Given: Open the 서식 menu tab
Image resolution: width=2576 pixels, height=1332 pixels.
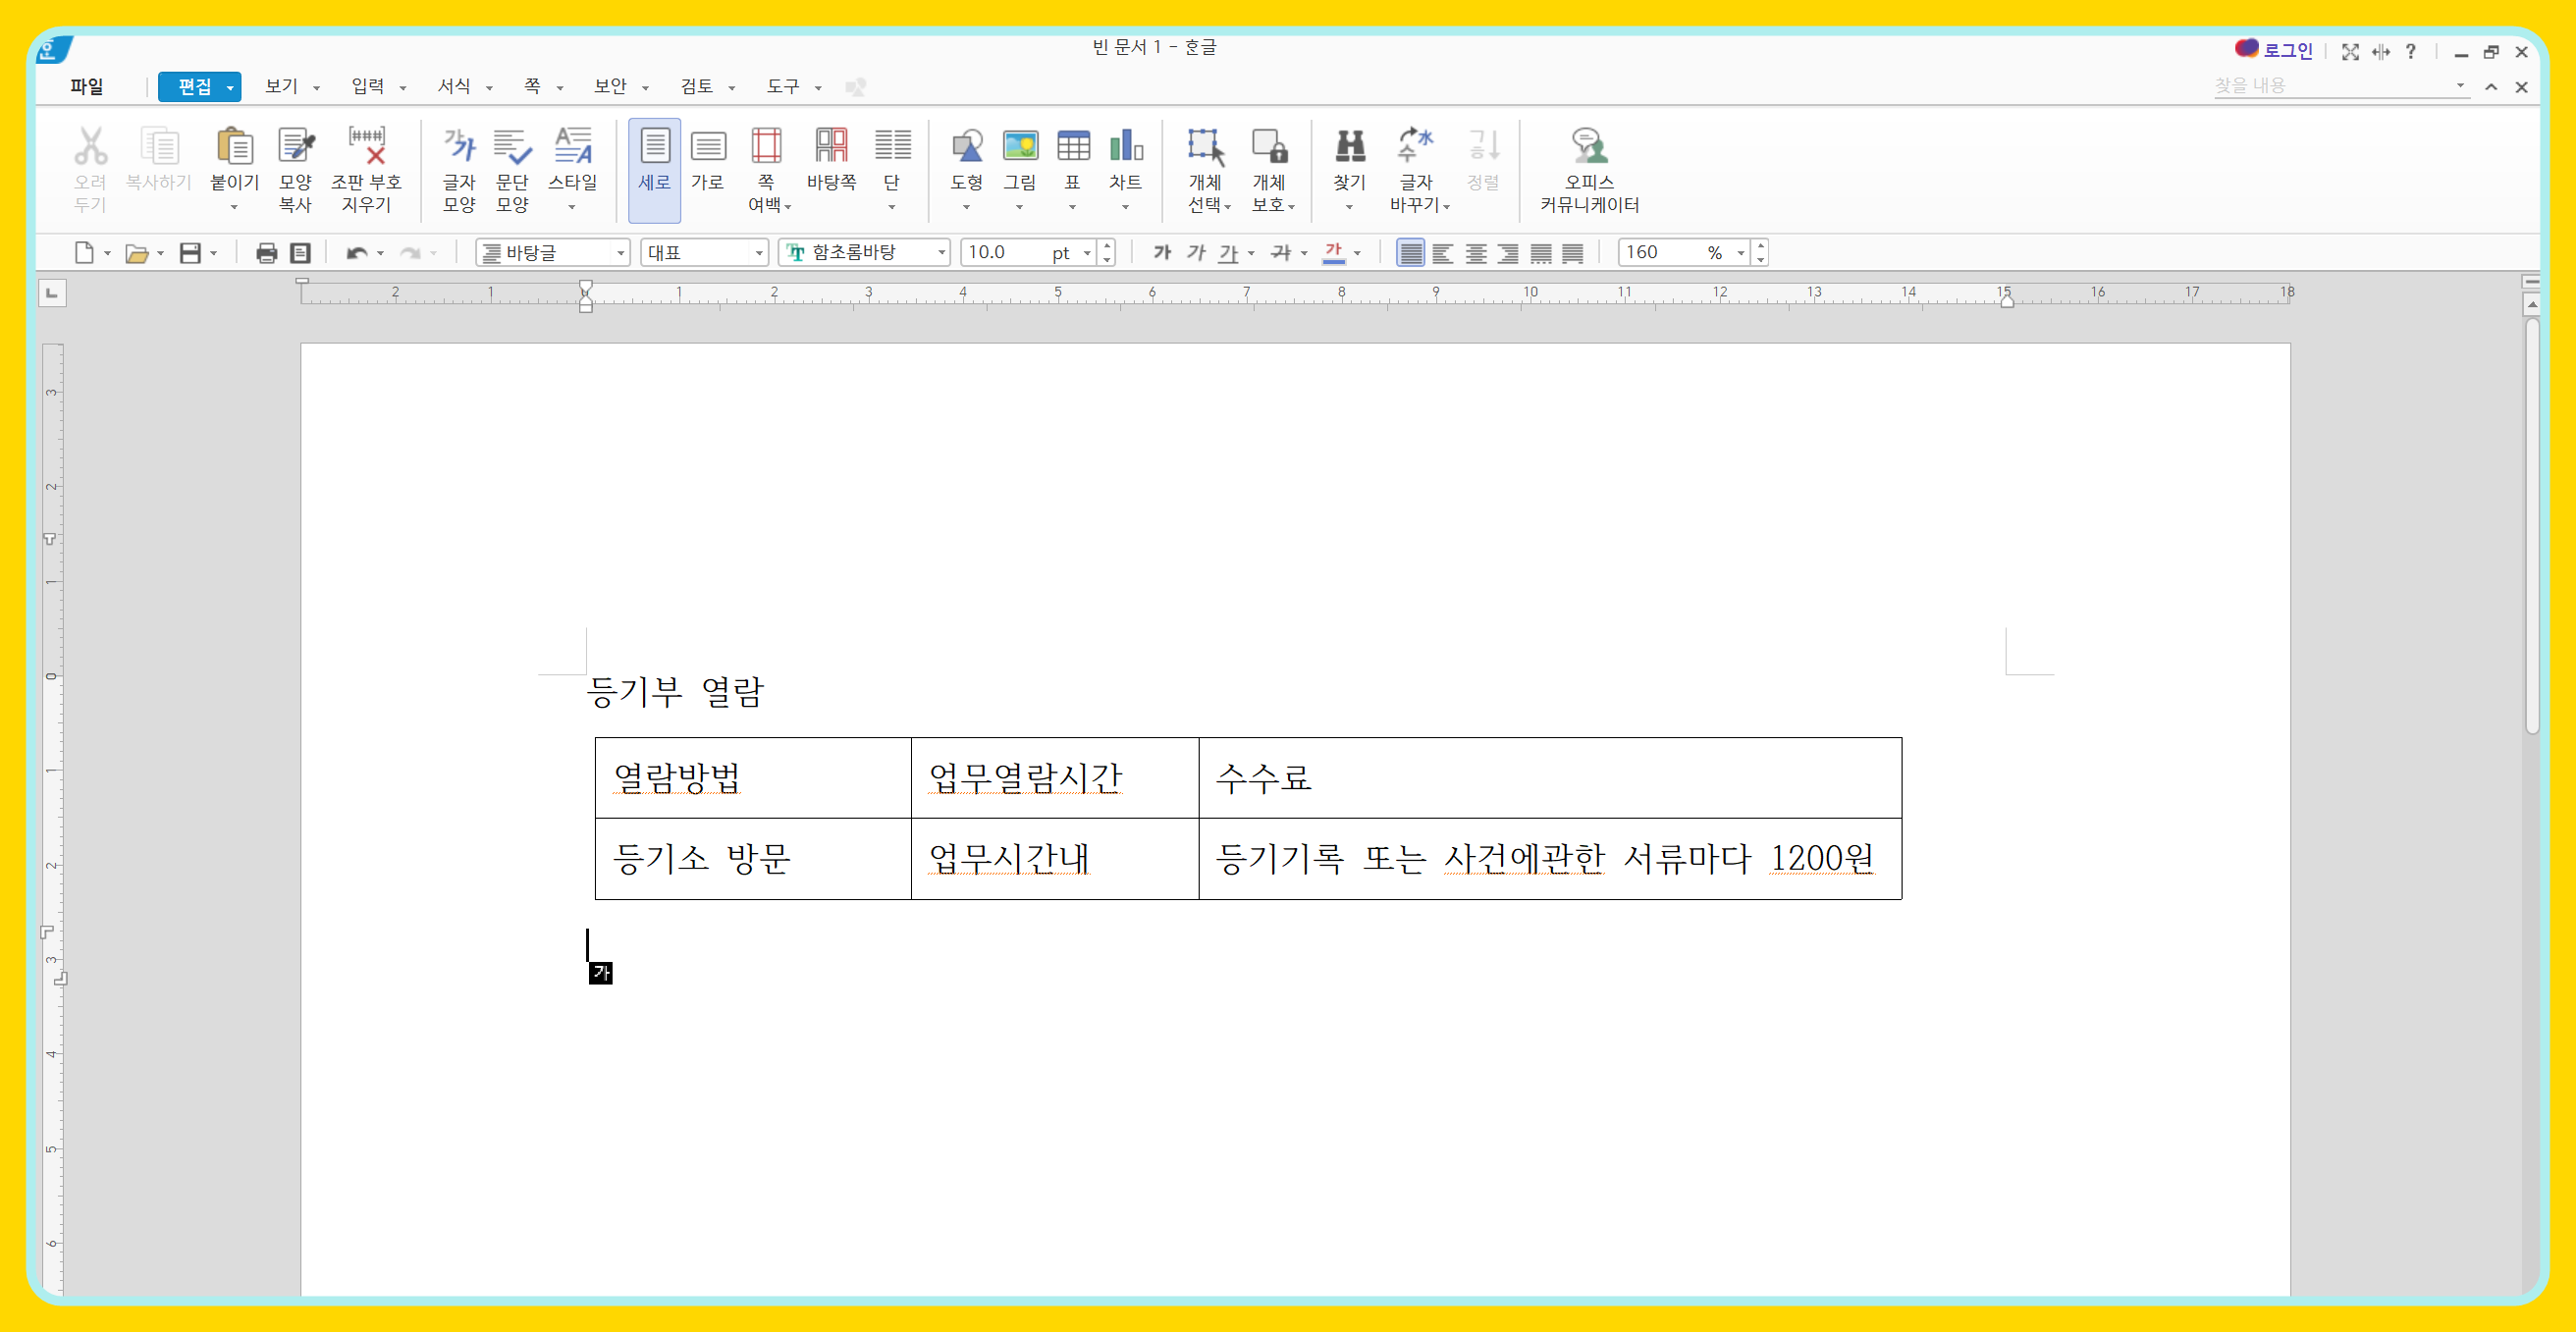Looking at the screenshot, I should point(454,87).
